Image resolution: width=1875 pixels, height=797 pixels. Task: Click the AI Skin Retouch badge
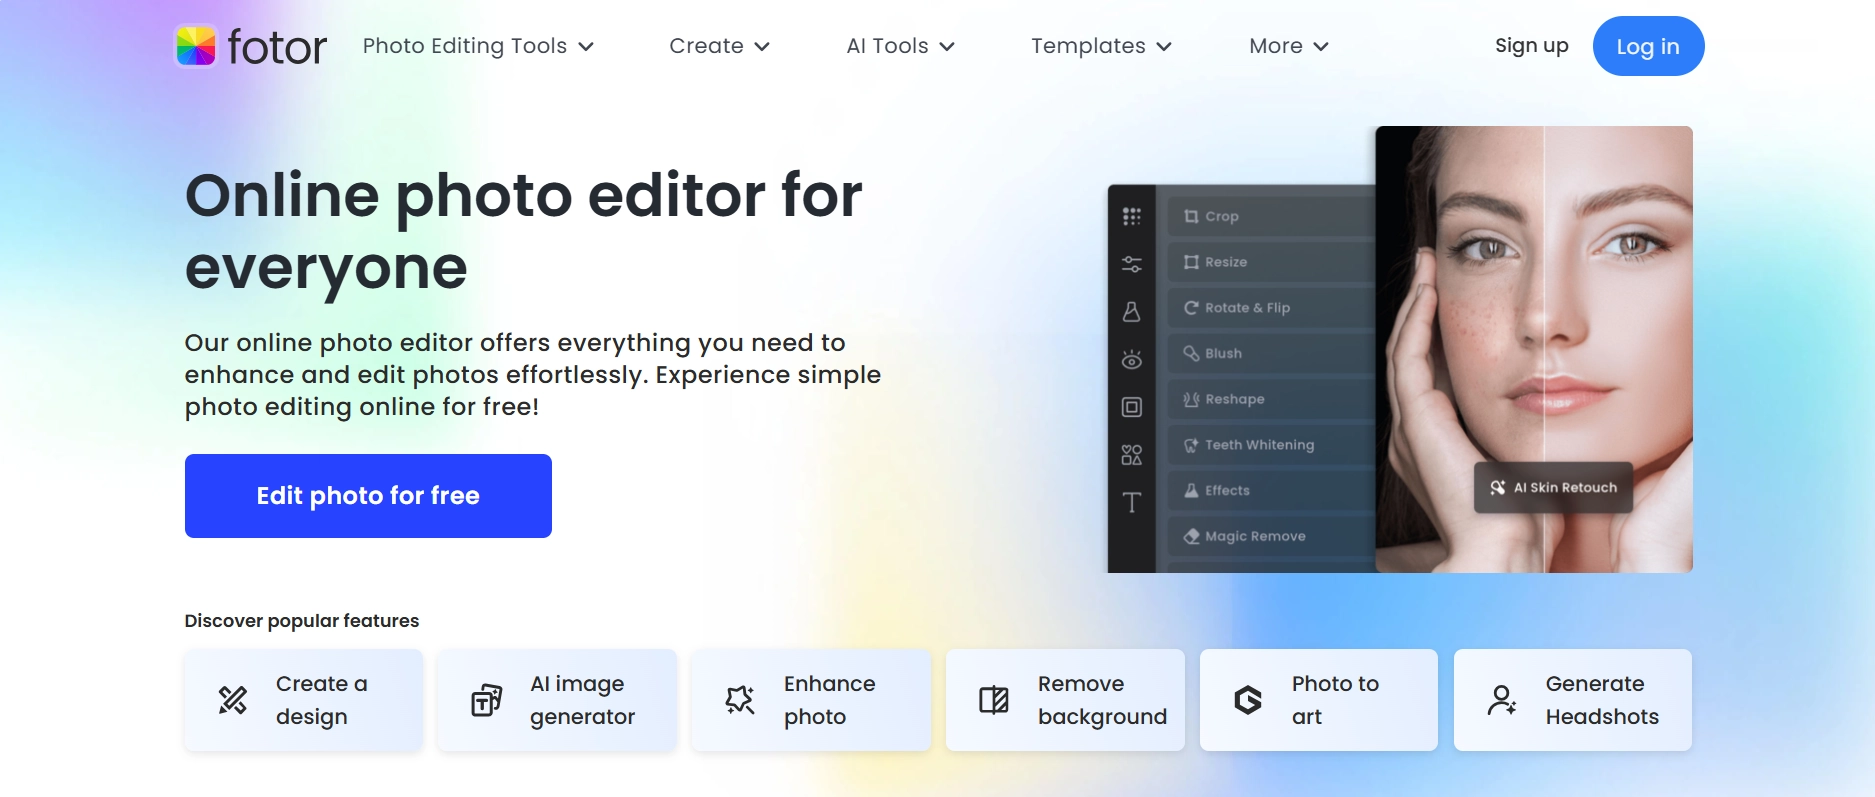[1553, 488]
